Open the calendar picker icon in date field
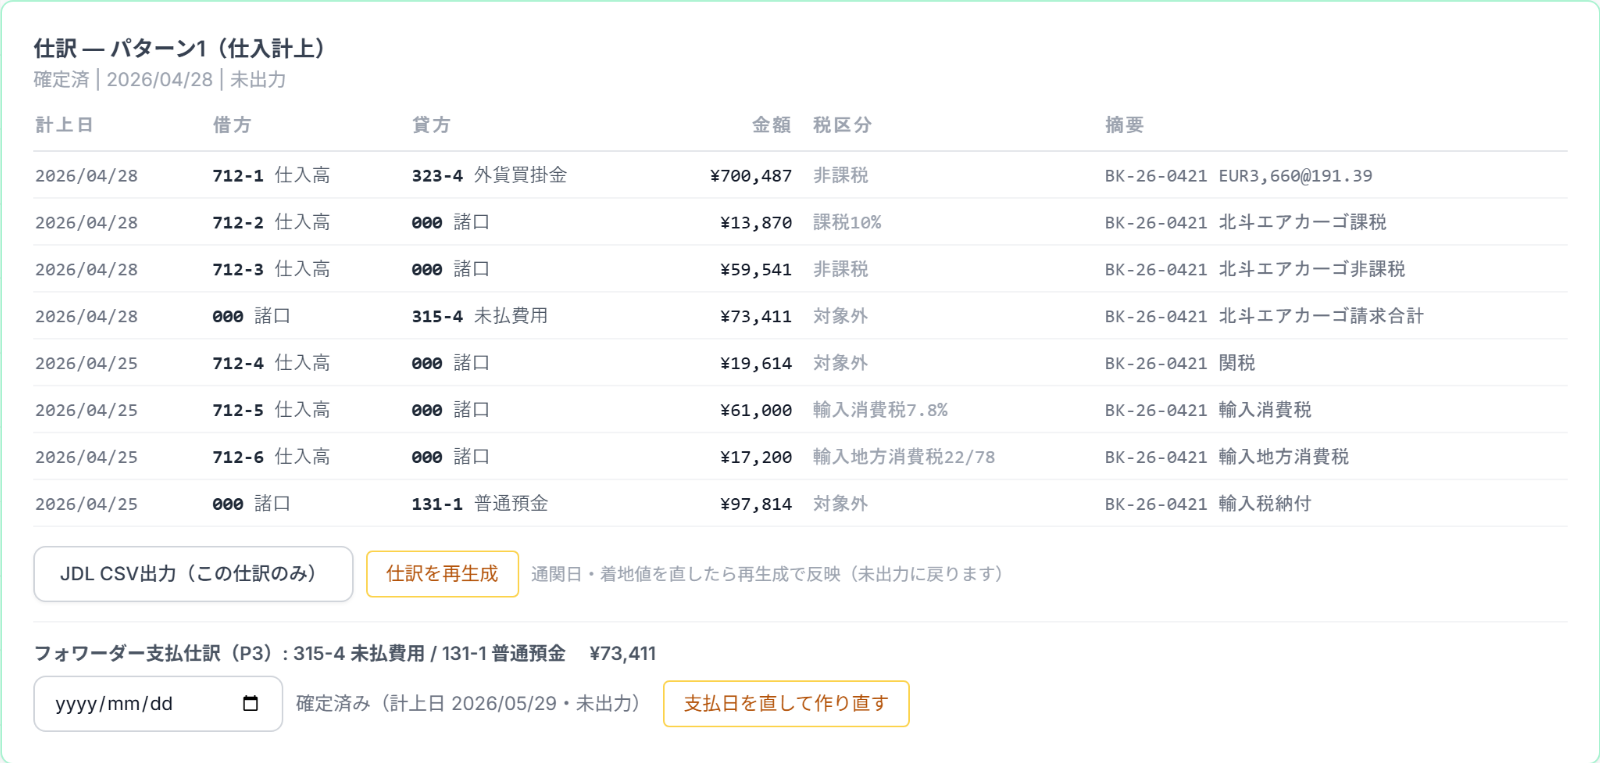The image size is (1600, 763). 250,704
